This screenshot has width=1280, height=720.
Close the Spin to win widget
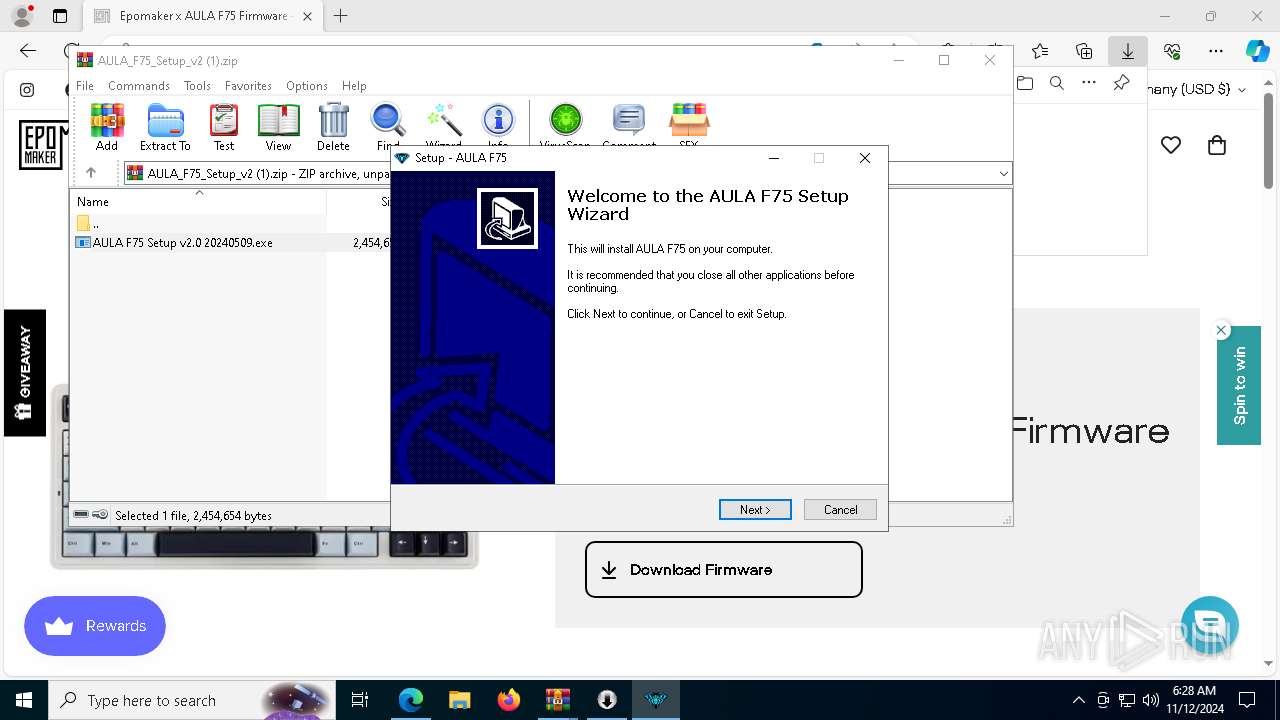coord(1221,330)
